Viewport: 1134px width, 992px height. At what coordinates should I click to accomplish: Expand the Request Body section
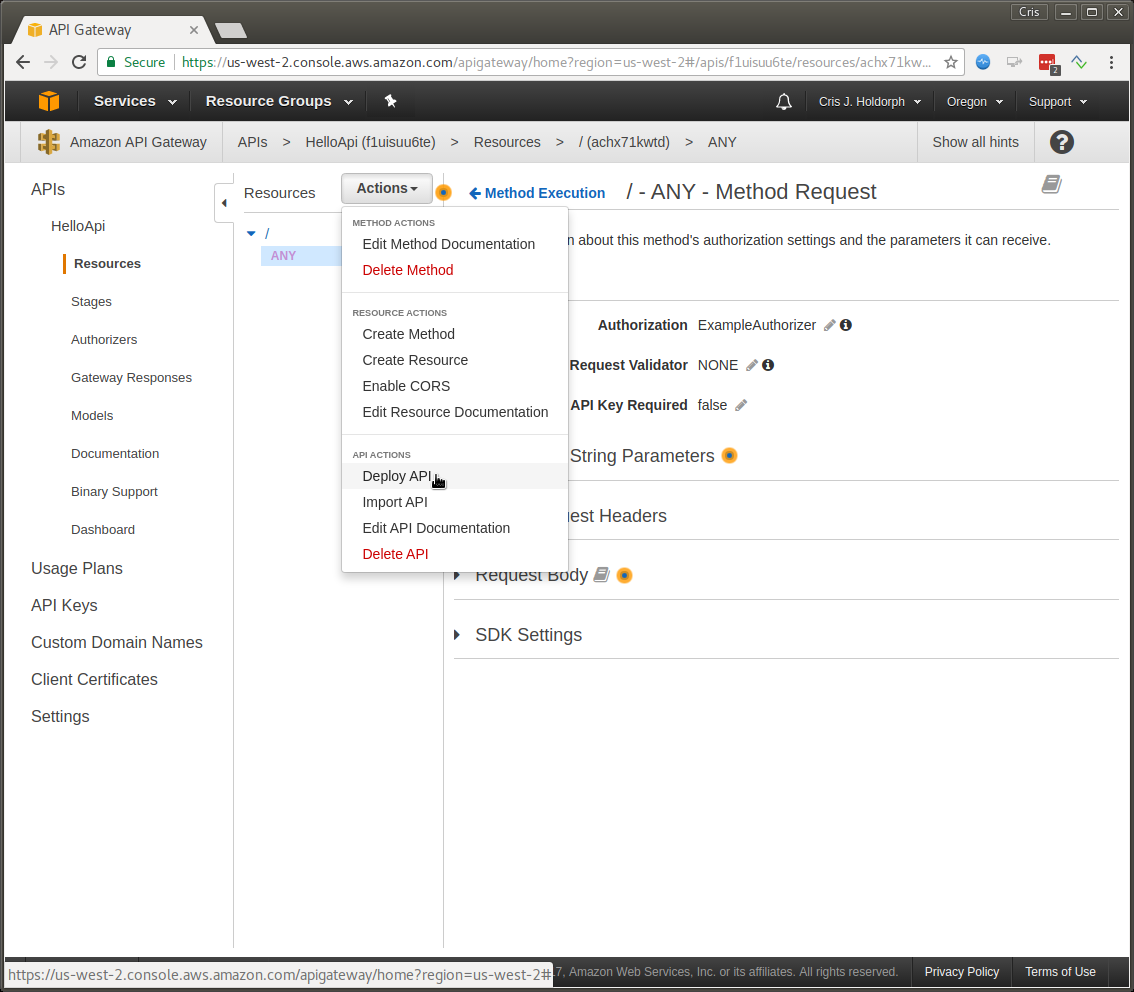(x=457, y=576)
